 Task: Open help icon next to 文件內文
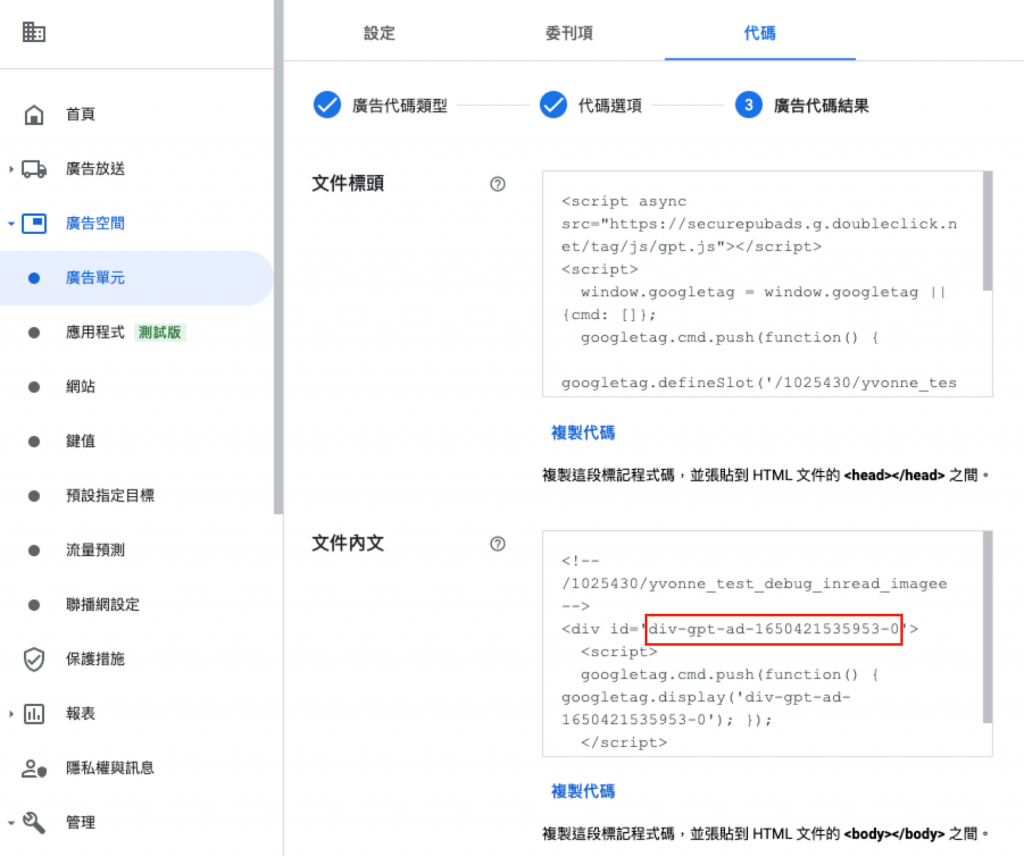click(498, 544)
